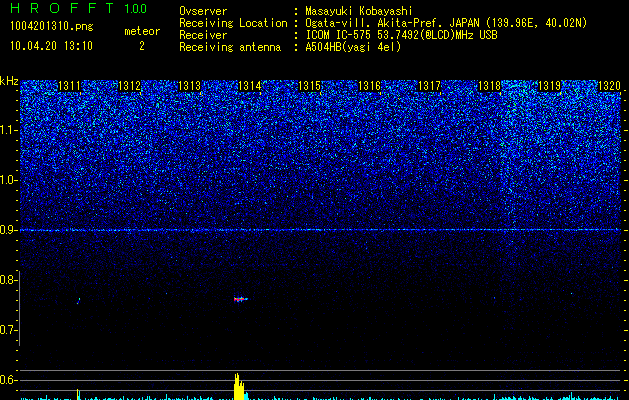Click the Receiver field label
The height and width of the screenshot is (400, 629).
[203, 35]
